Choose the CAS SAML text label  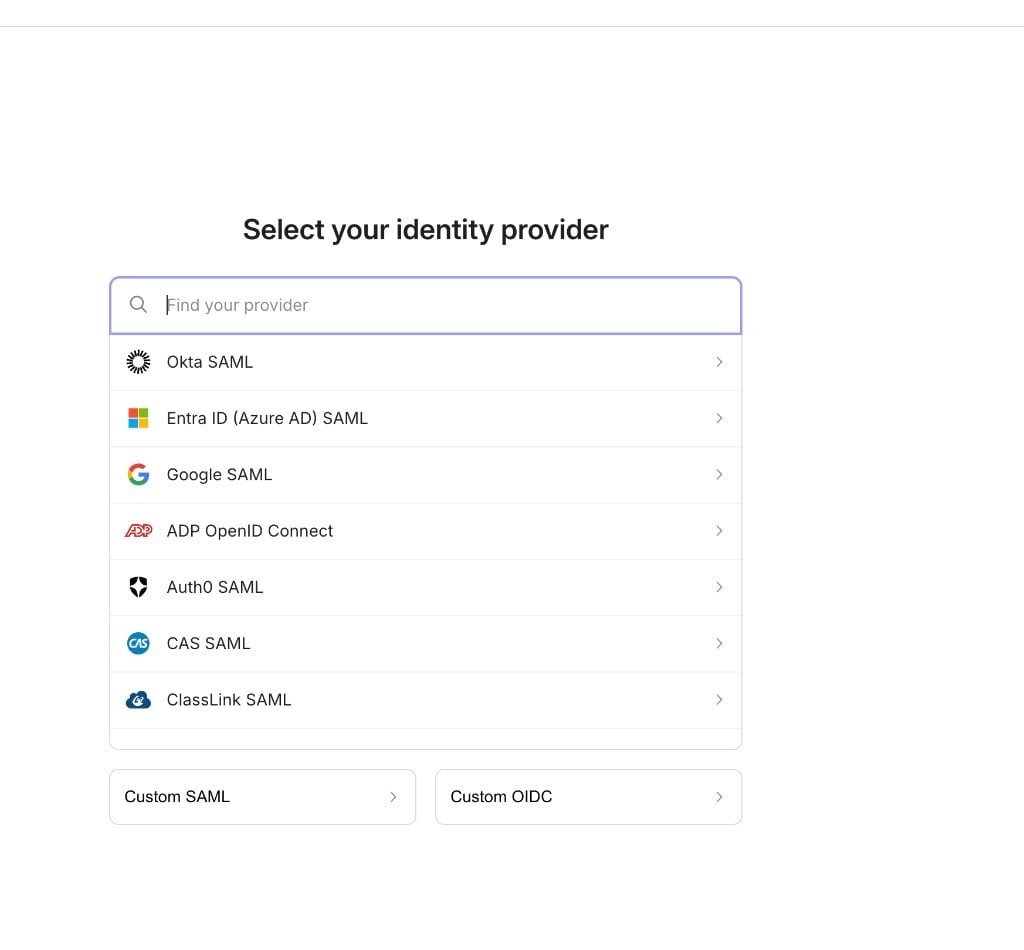tap(208, 643)
